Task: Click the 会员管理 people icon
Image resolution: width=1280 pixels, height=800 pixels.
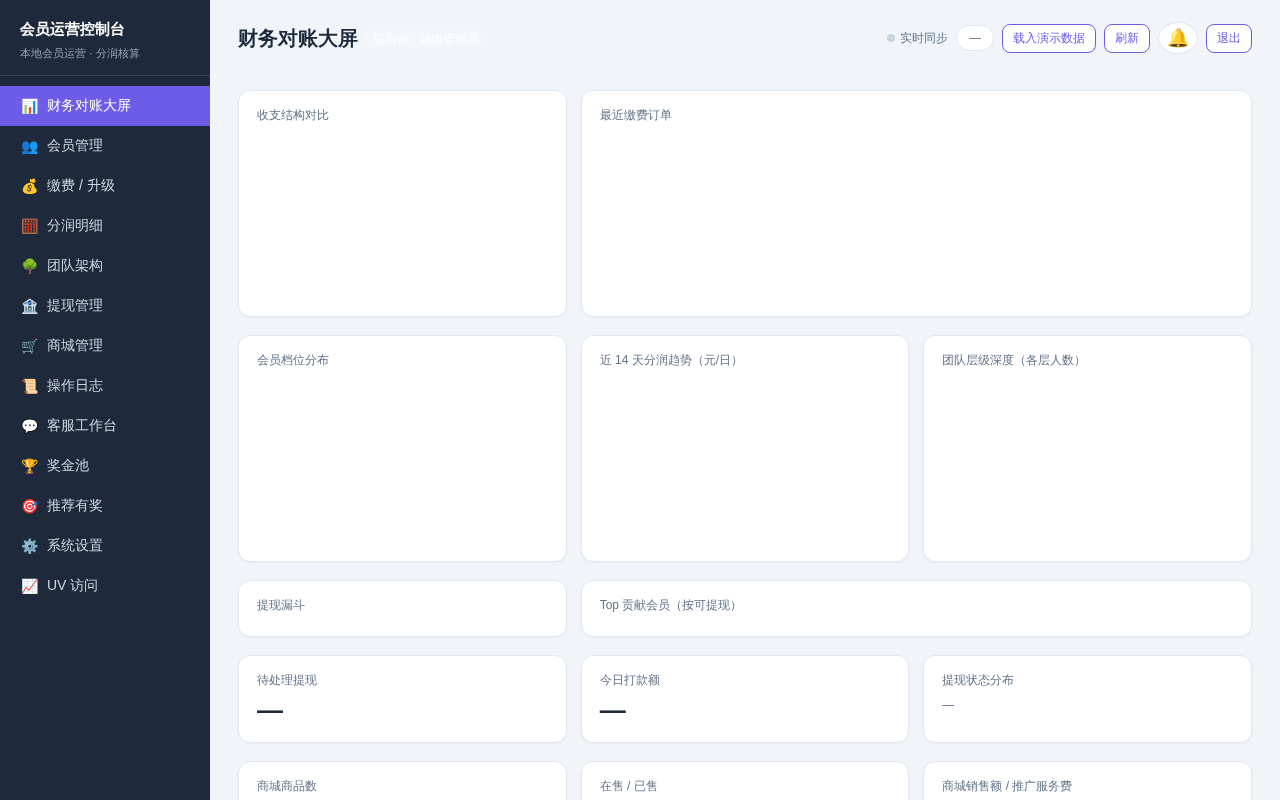Action: pos(29,146)
